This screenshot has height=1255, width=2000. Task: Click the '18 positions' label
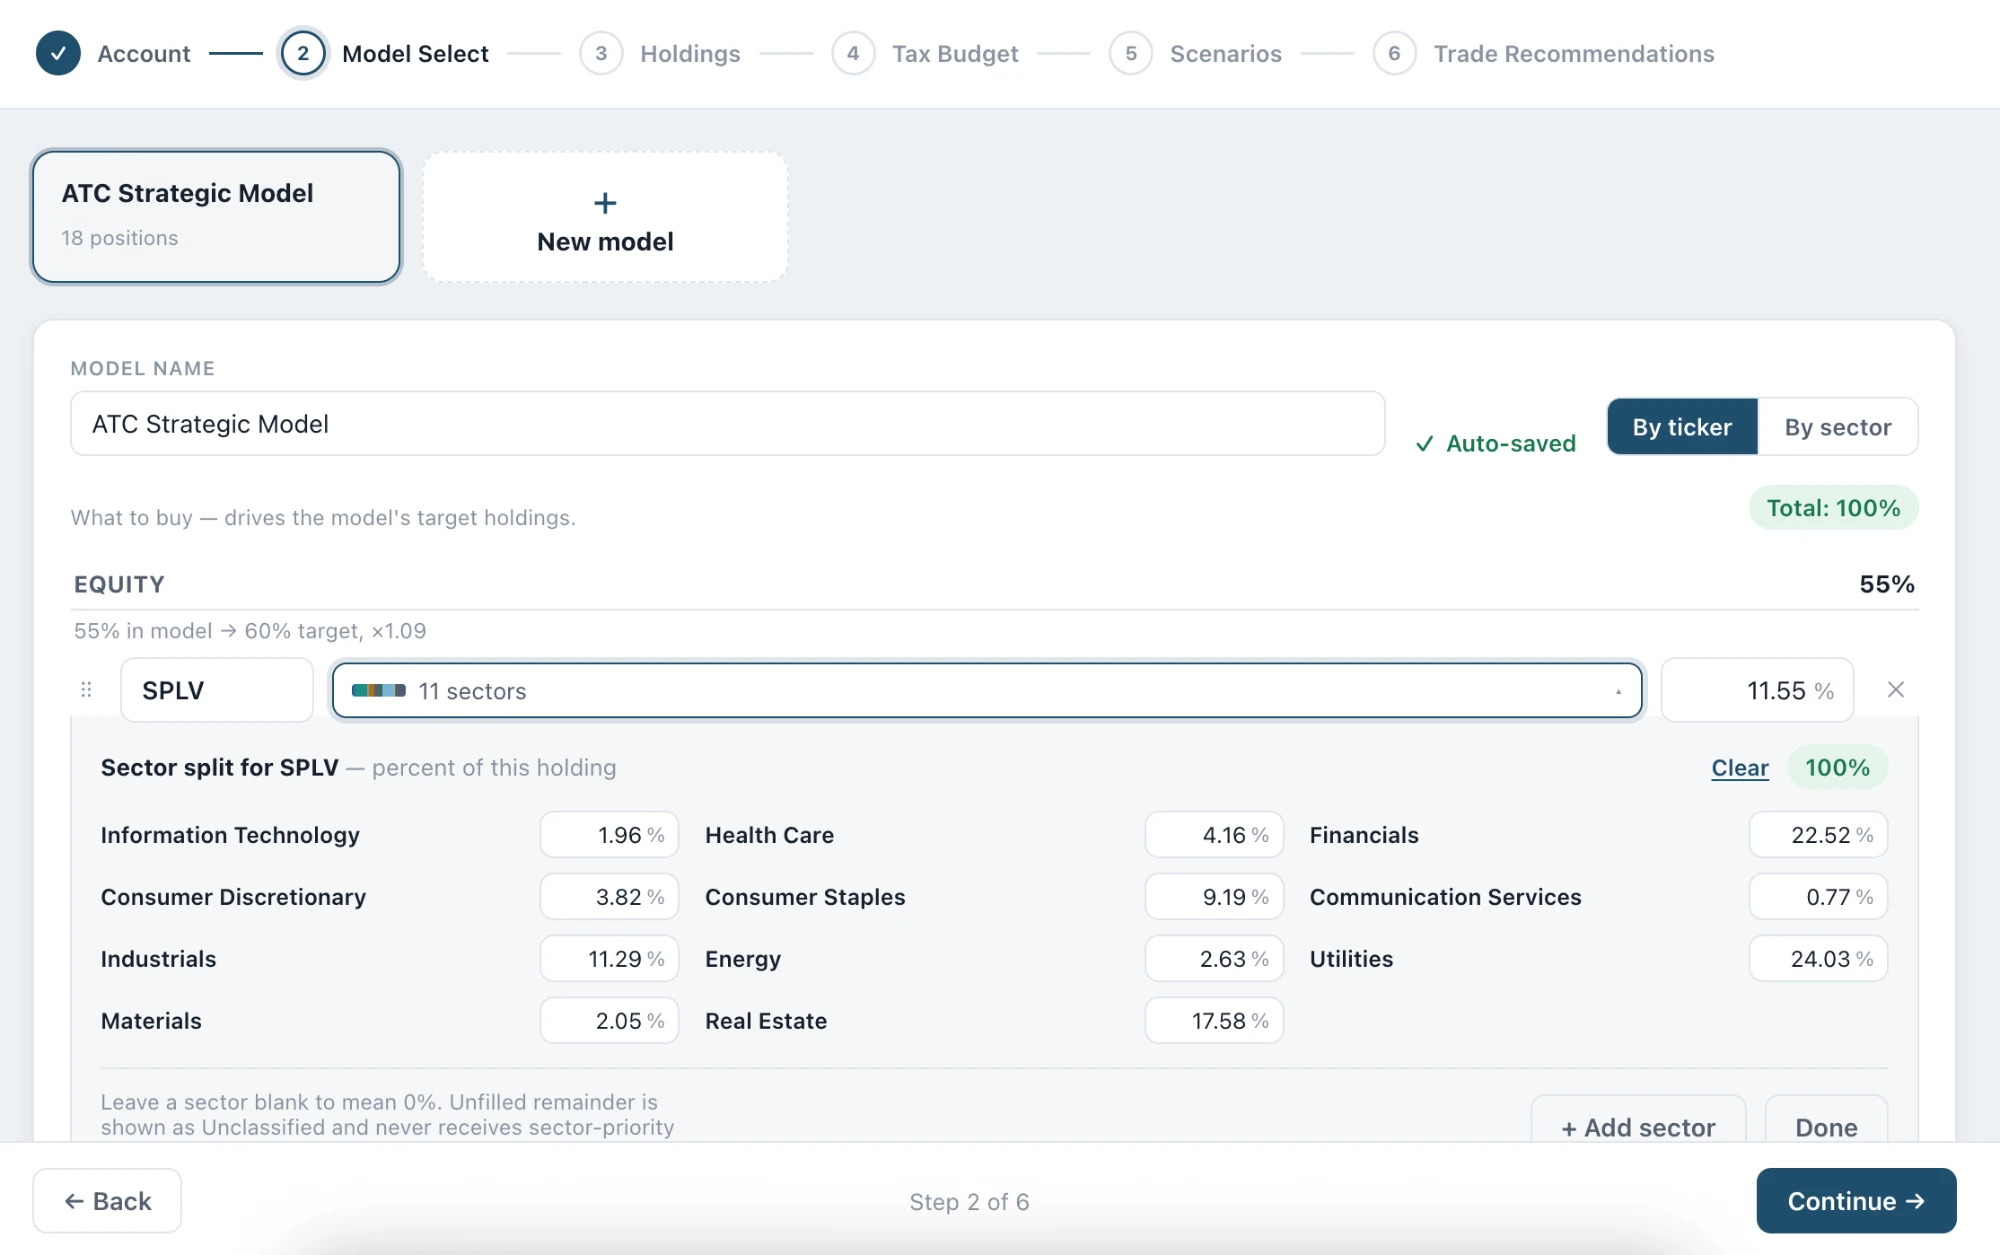click(x=120, y=238)
